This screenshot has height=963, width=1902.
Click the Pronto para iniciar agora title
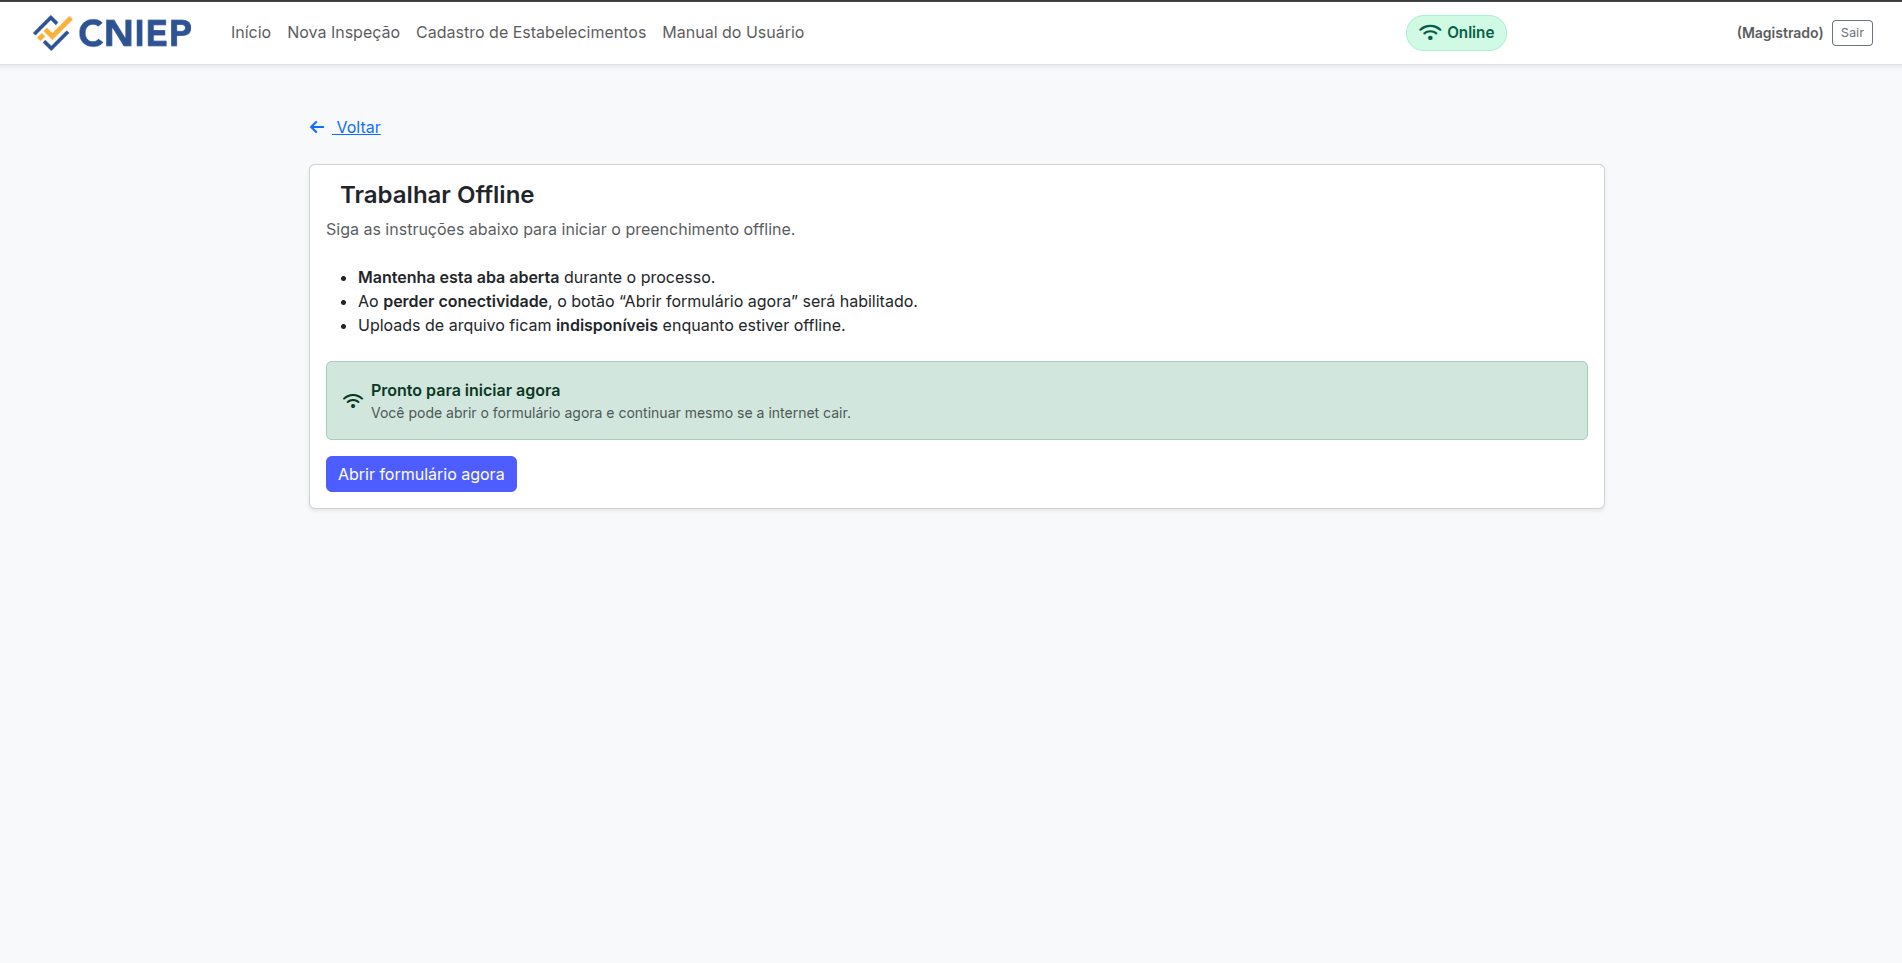(465, 390)
